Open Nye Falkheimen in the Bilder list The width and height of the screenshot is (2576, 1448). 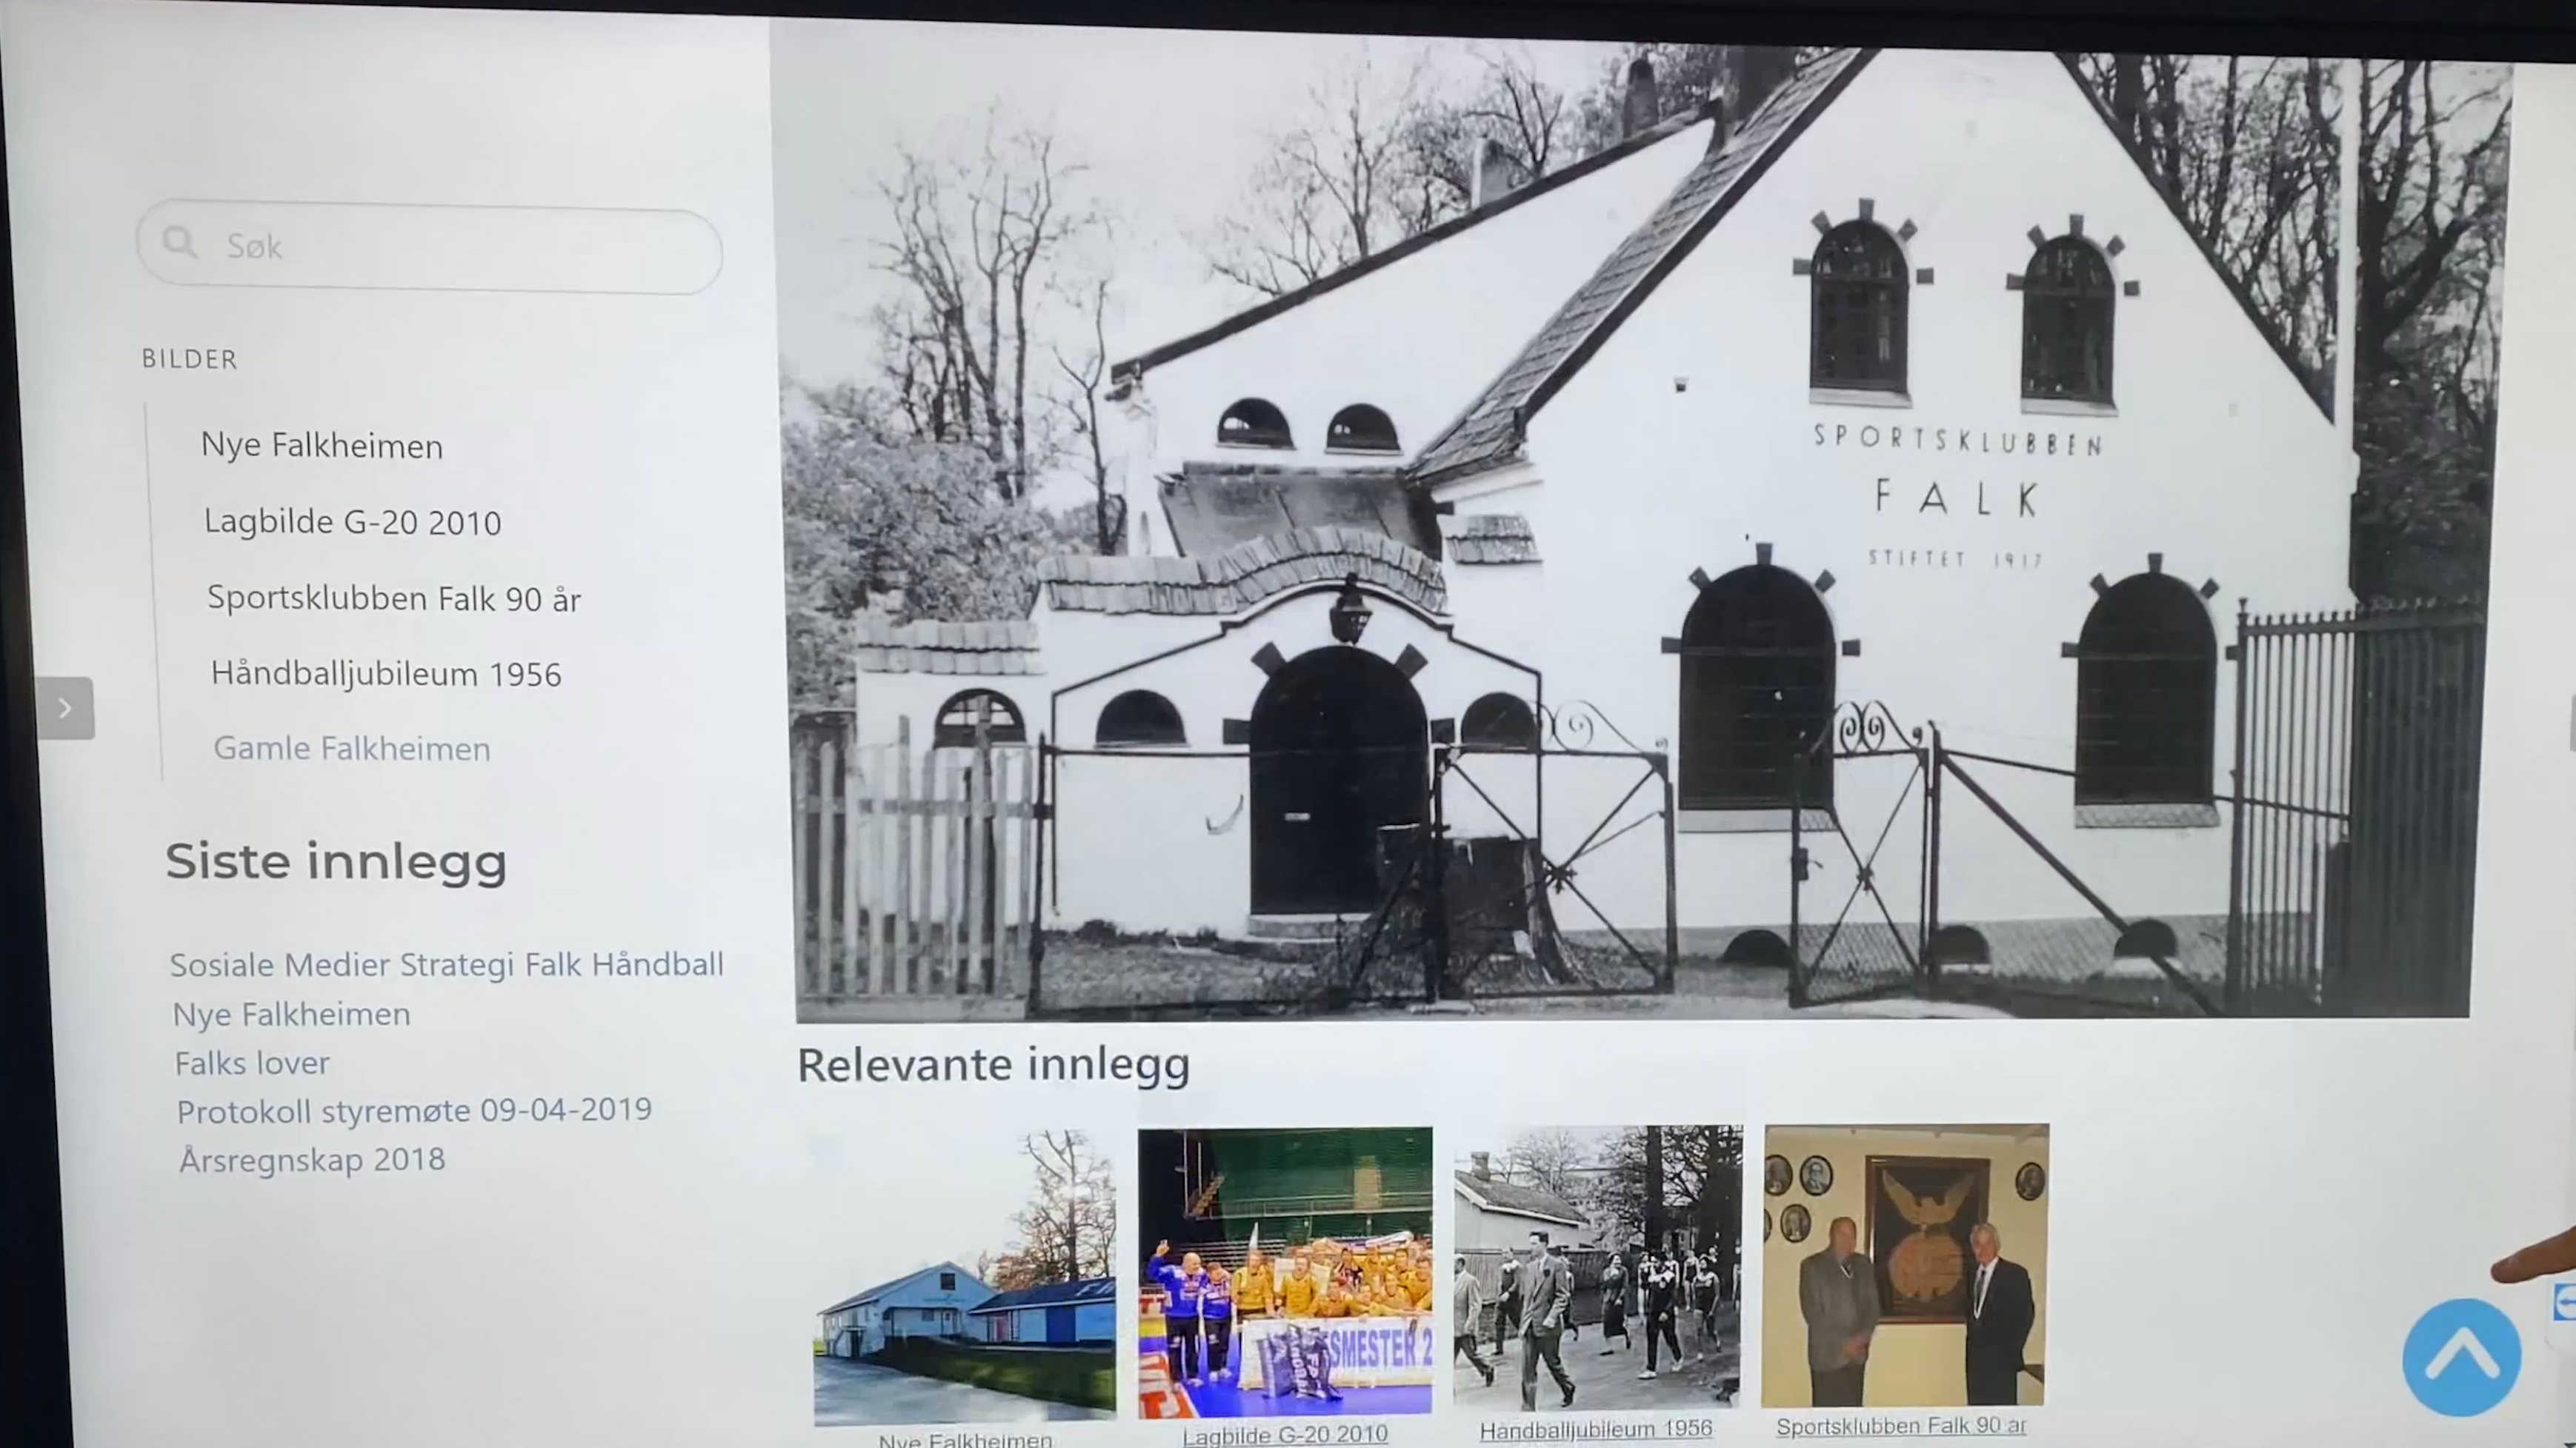322,446
